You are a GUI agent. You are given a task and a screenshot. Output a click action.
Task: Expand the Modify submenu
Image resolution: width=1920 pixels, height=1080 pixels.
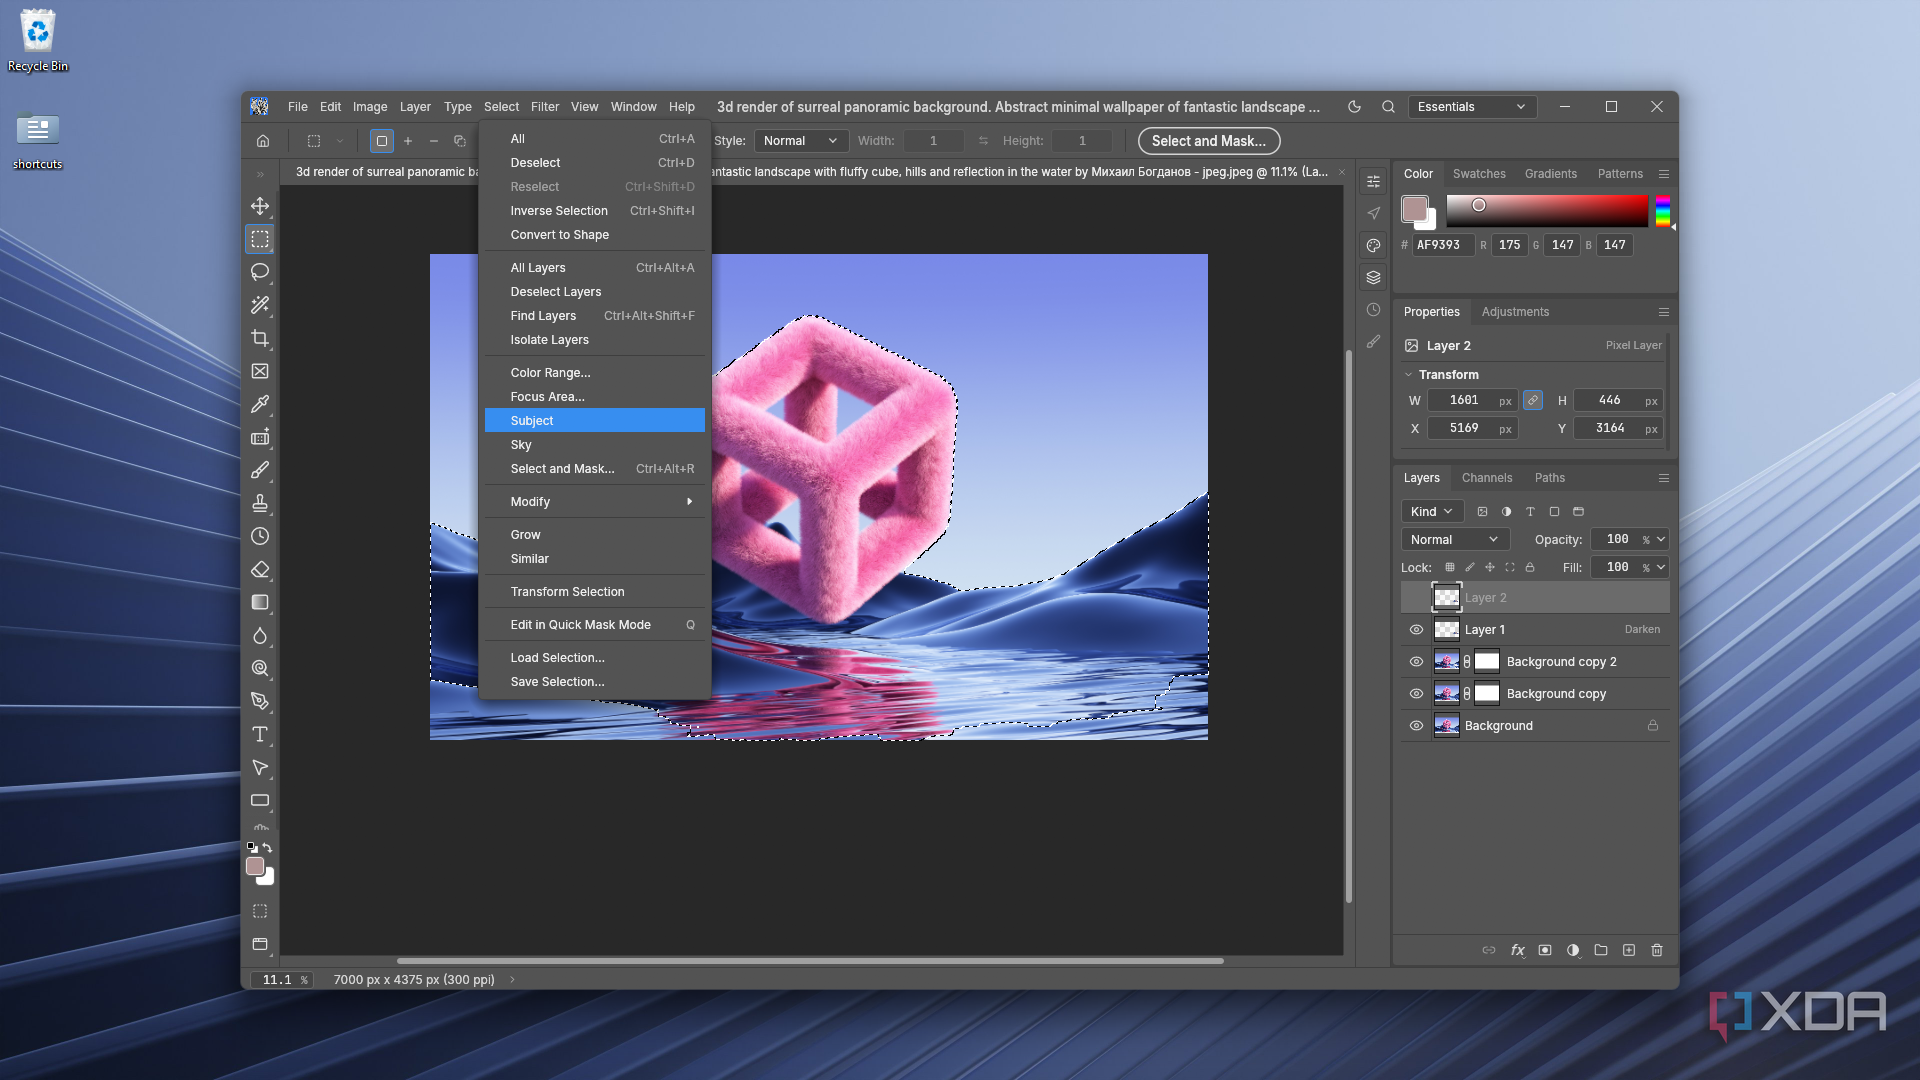tap(595, 502)
